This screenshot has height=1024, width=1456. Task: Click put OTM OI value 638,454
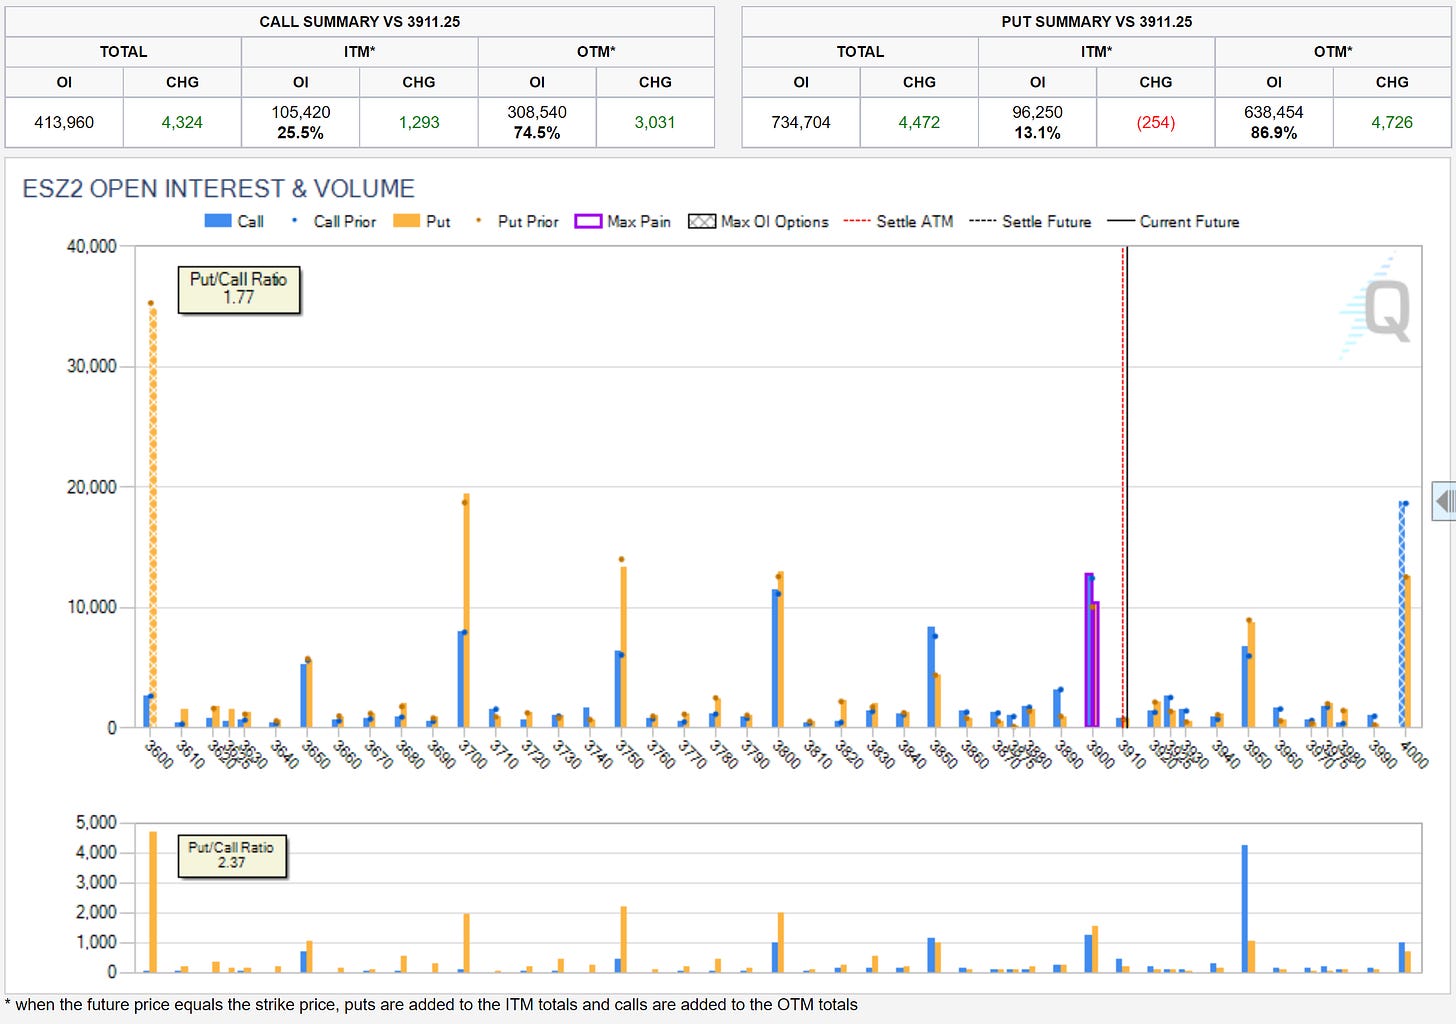[1274, 112]
